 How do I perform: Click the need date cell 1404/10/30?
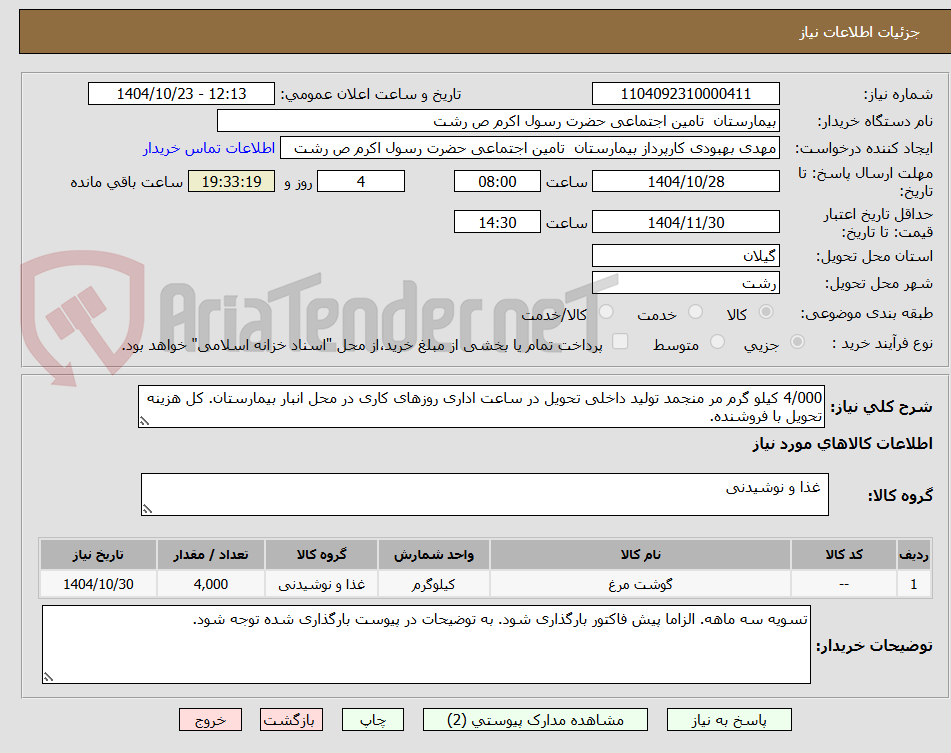pos(98,584)
